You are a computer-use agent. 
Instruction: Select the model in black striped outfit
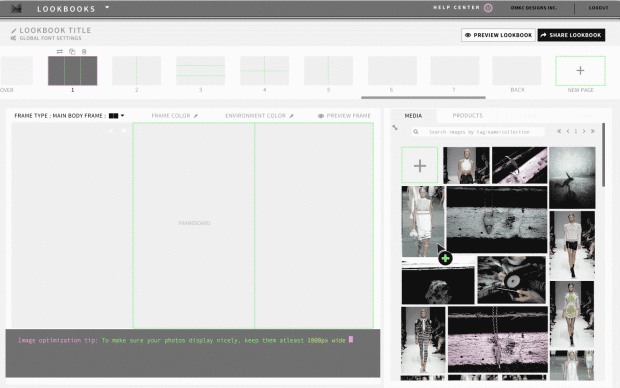tap(423, 340)
